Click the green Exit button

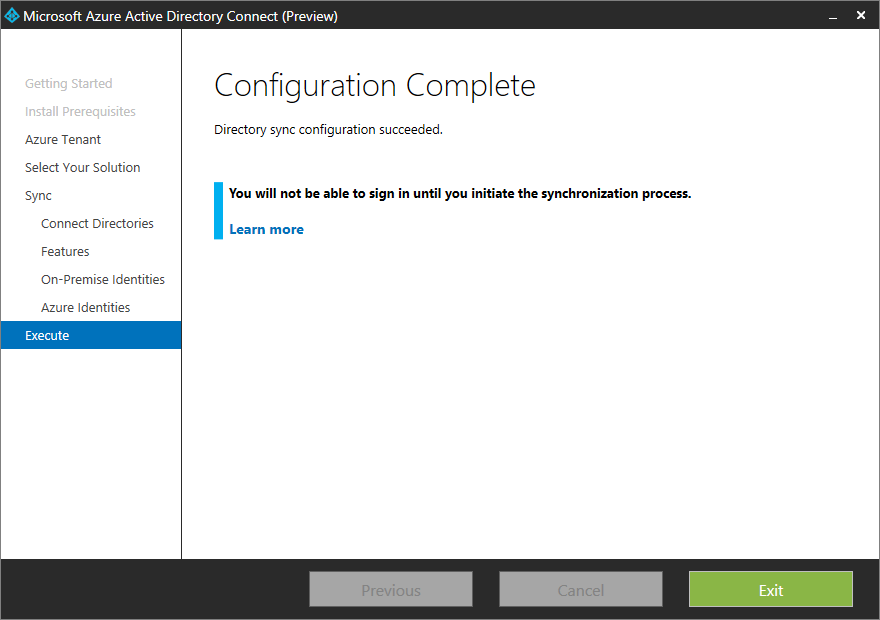pyautogui.click(x=770, y=589)
